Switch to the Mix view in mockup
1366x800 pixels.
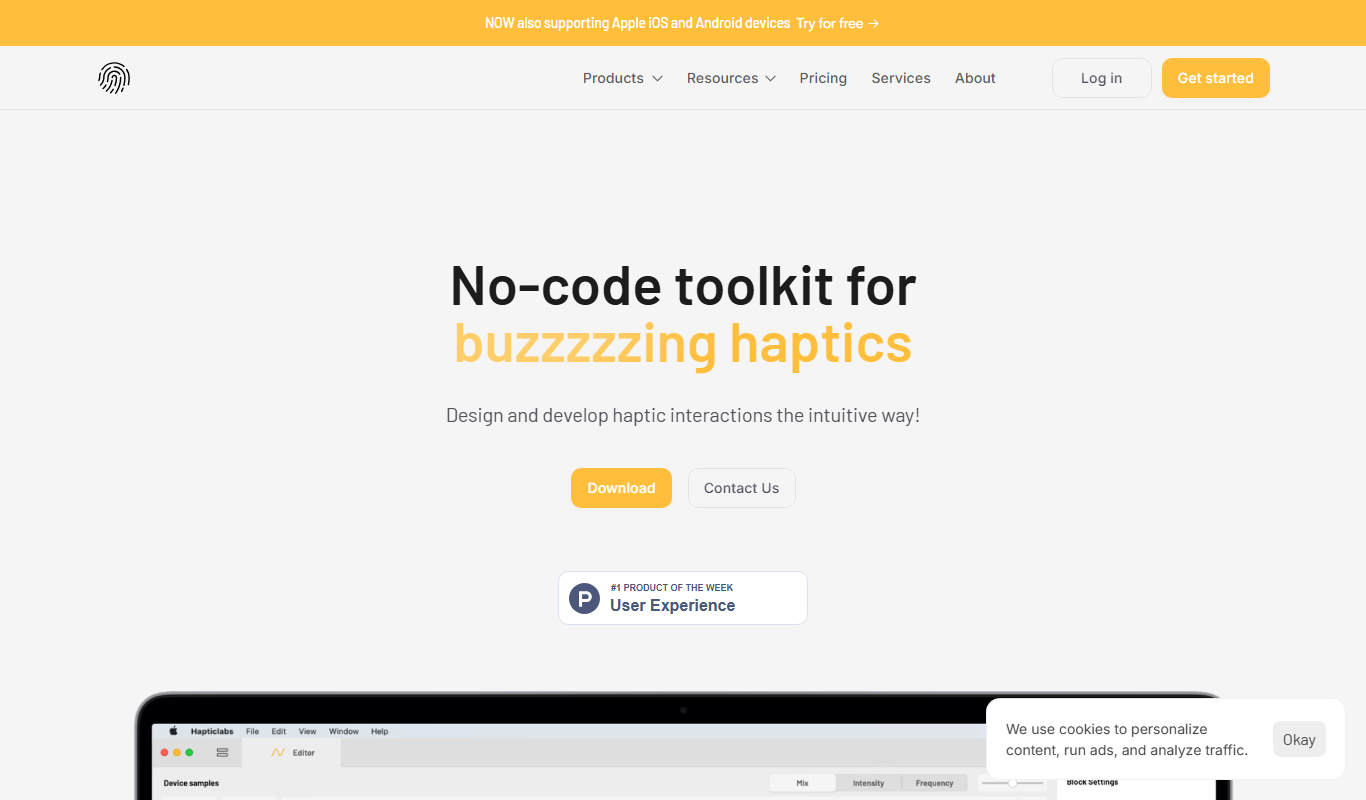click(802, 783)
